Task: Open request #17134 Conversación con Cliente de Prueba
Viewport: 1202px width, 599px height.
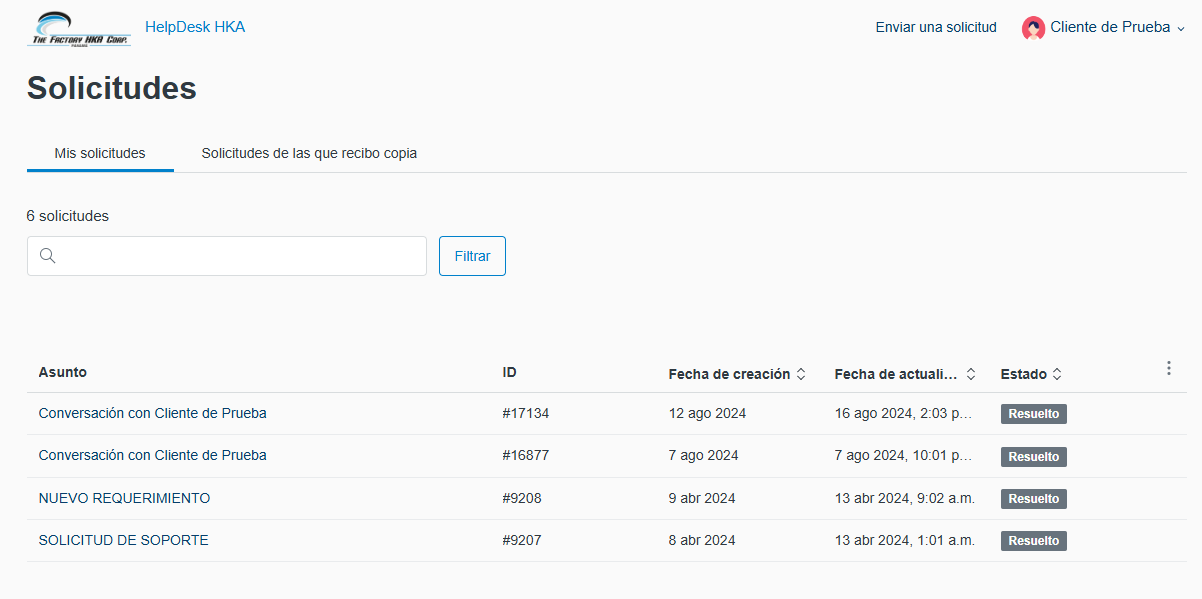Action: pyautogui.click(x=152, y=413)
